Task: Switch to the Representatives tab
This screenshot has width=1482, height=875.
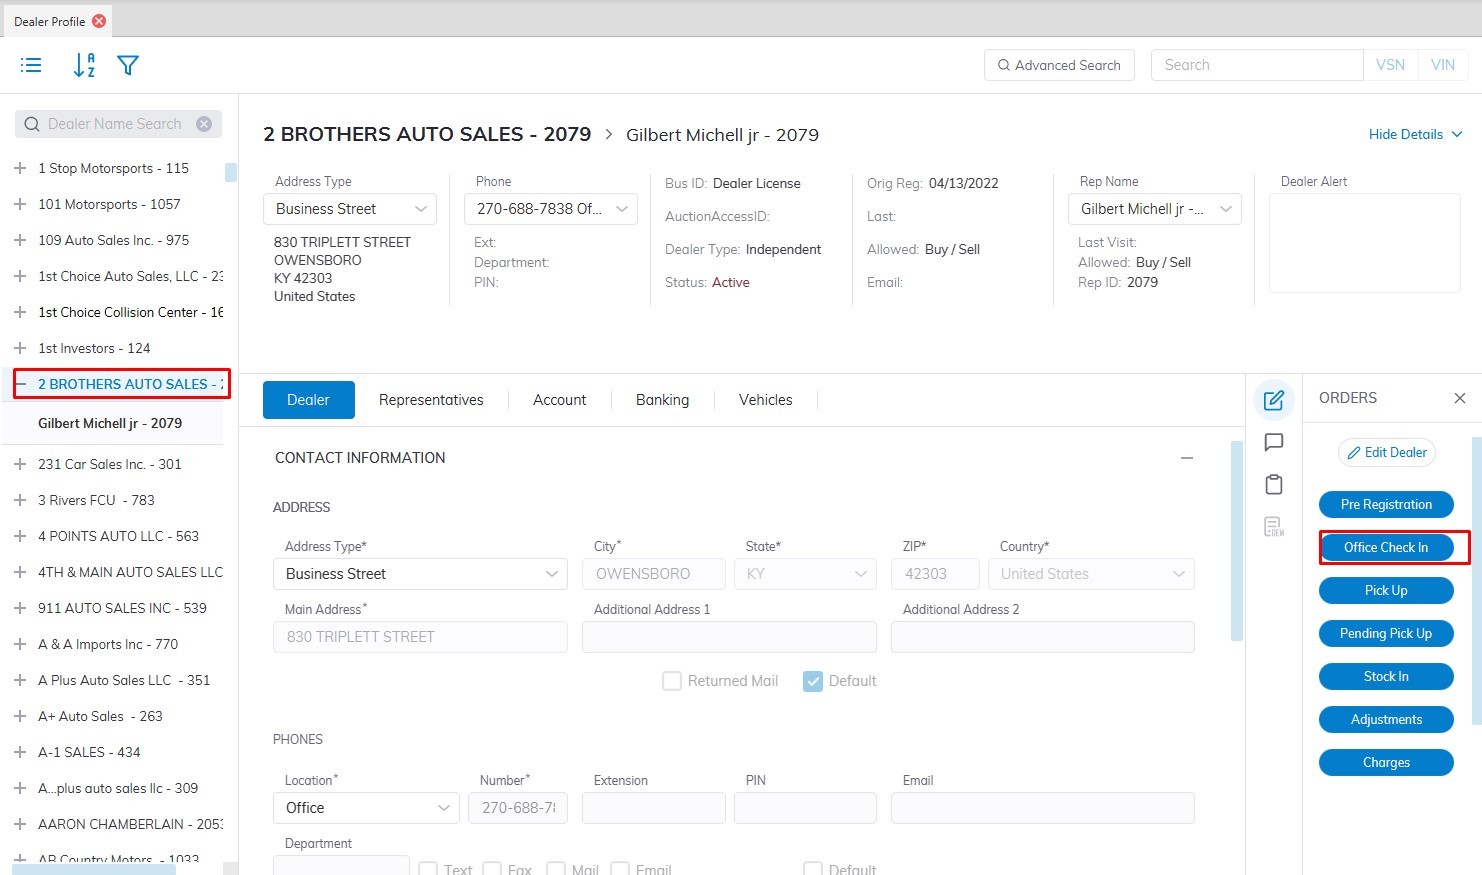Action: tap(431, 400)
